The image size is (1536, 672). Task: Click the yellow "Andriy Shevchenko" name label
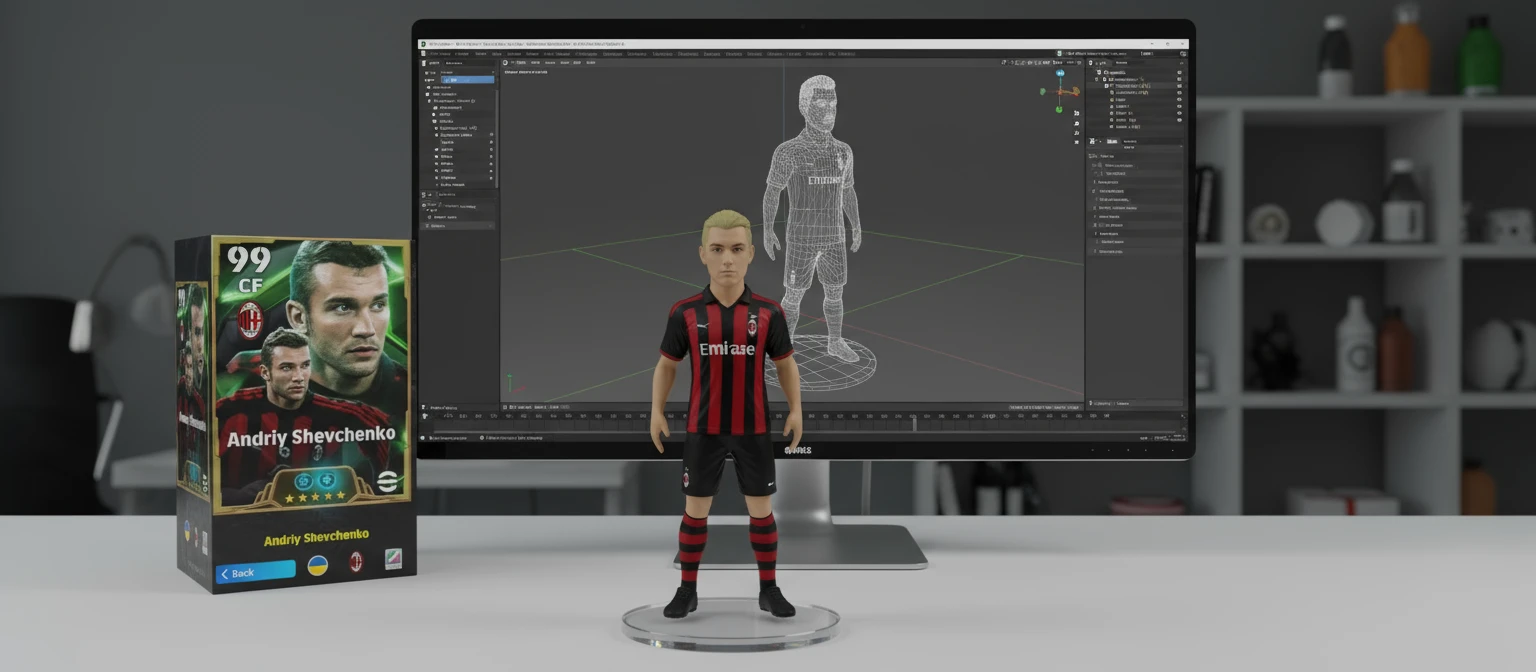coord(316,538)
